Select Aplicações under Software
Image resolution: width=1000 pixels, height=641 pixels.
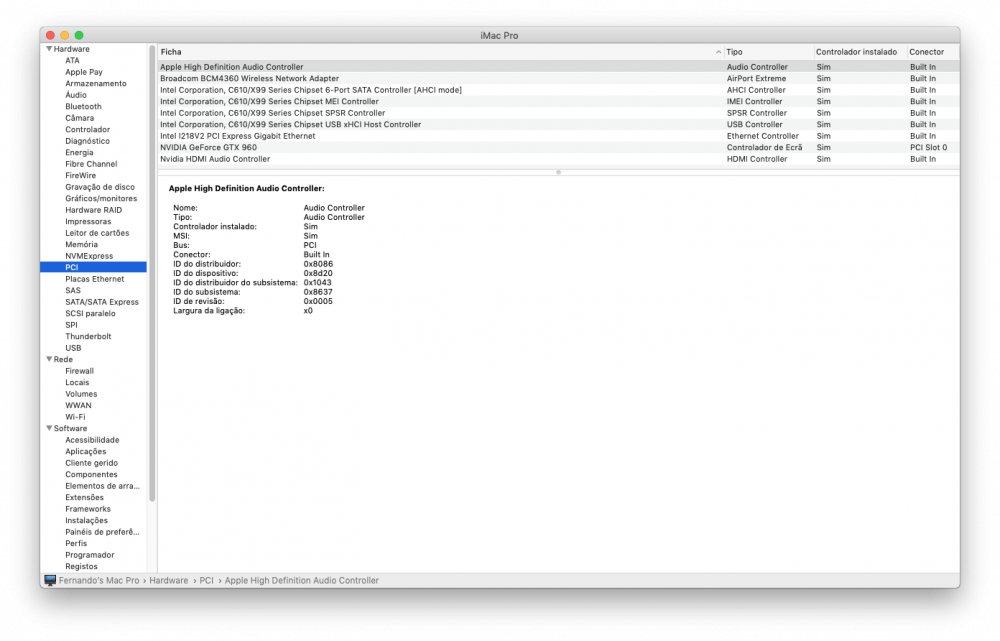[x=85, y=451]
